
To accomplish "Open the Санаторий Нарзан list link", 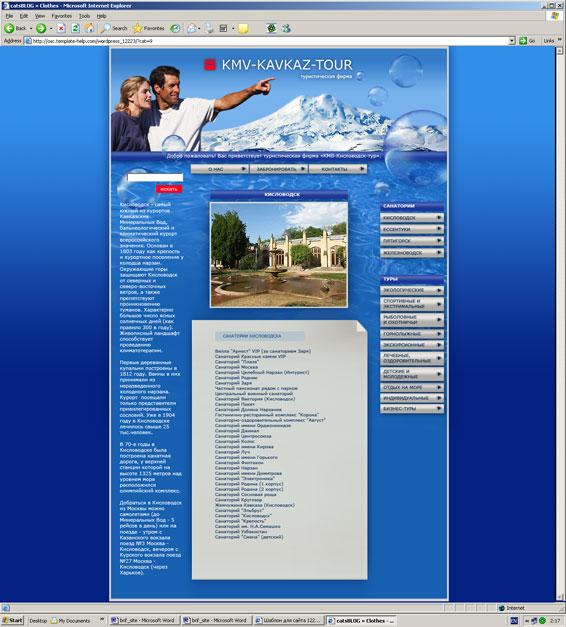I will pyautogui.click(x=236, y=467).
